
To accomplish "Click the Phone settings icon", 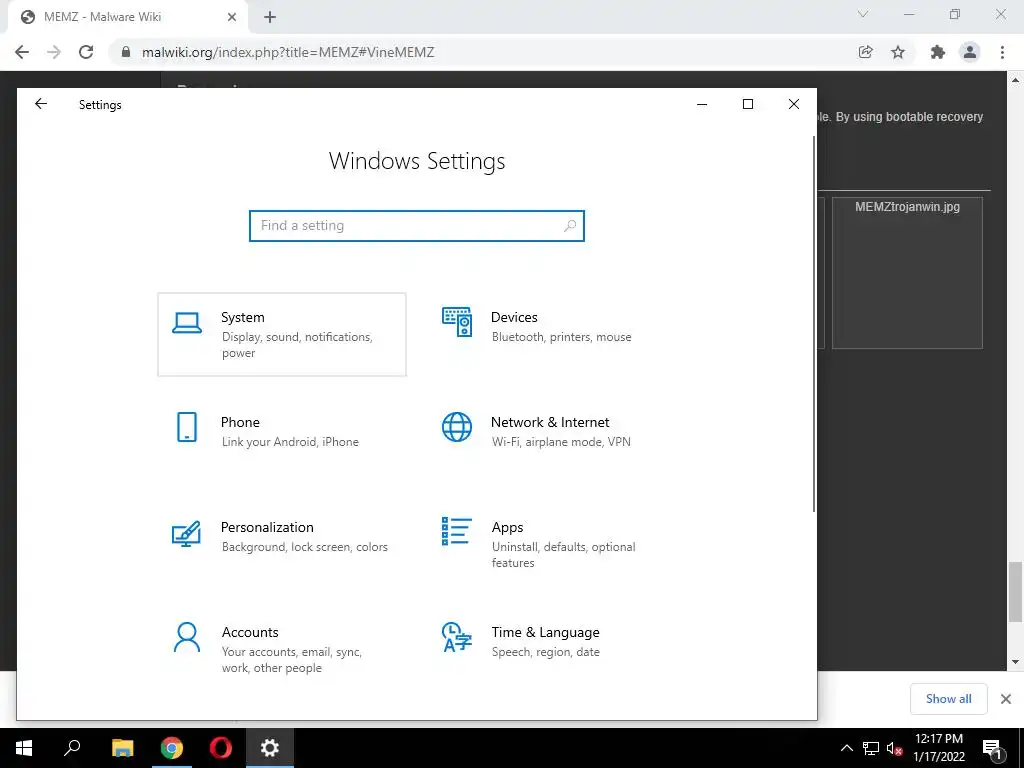I will coord(187,427).
